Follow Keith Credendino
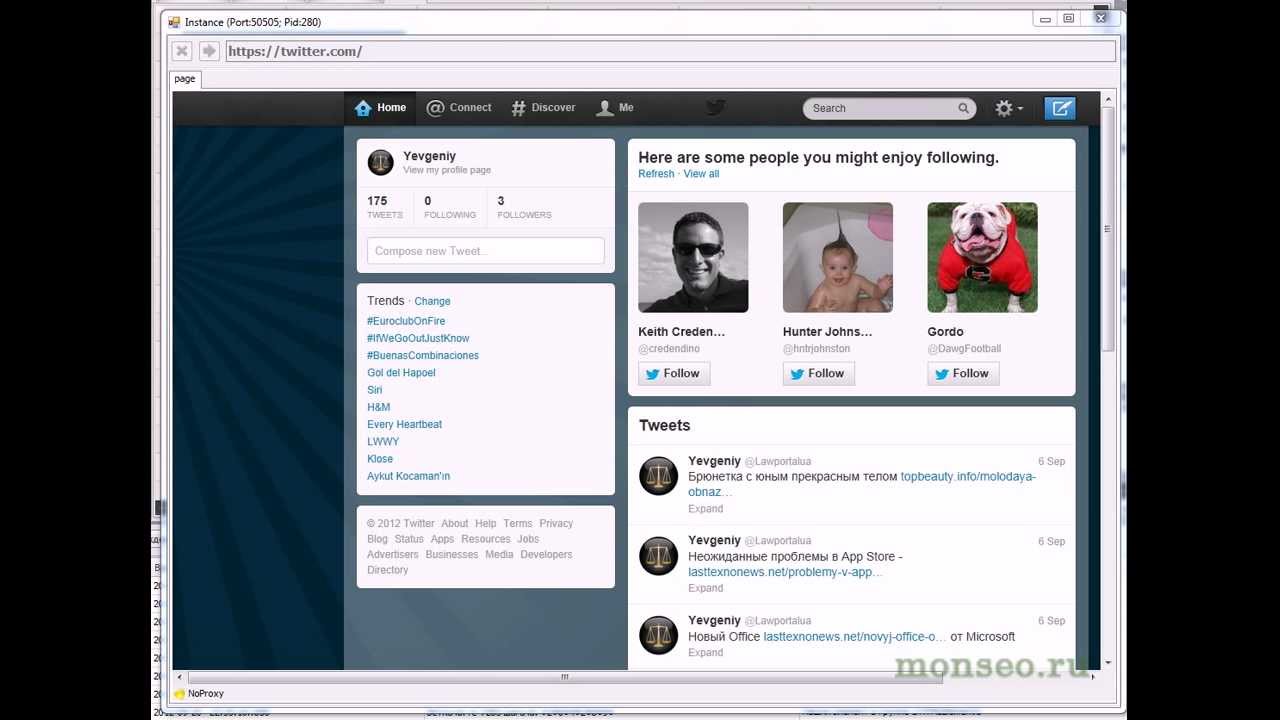 674,373
